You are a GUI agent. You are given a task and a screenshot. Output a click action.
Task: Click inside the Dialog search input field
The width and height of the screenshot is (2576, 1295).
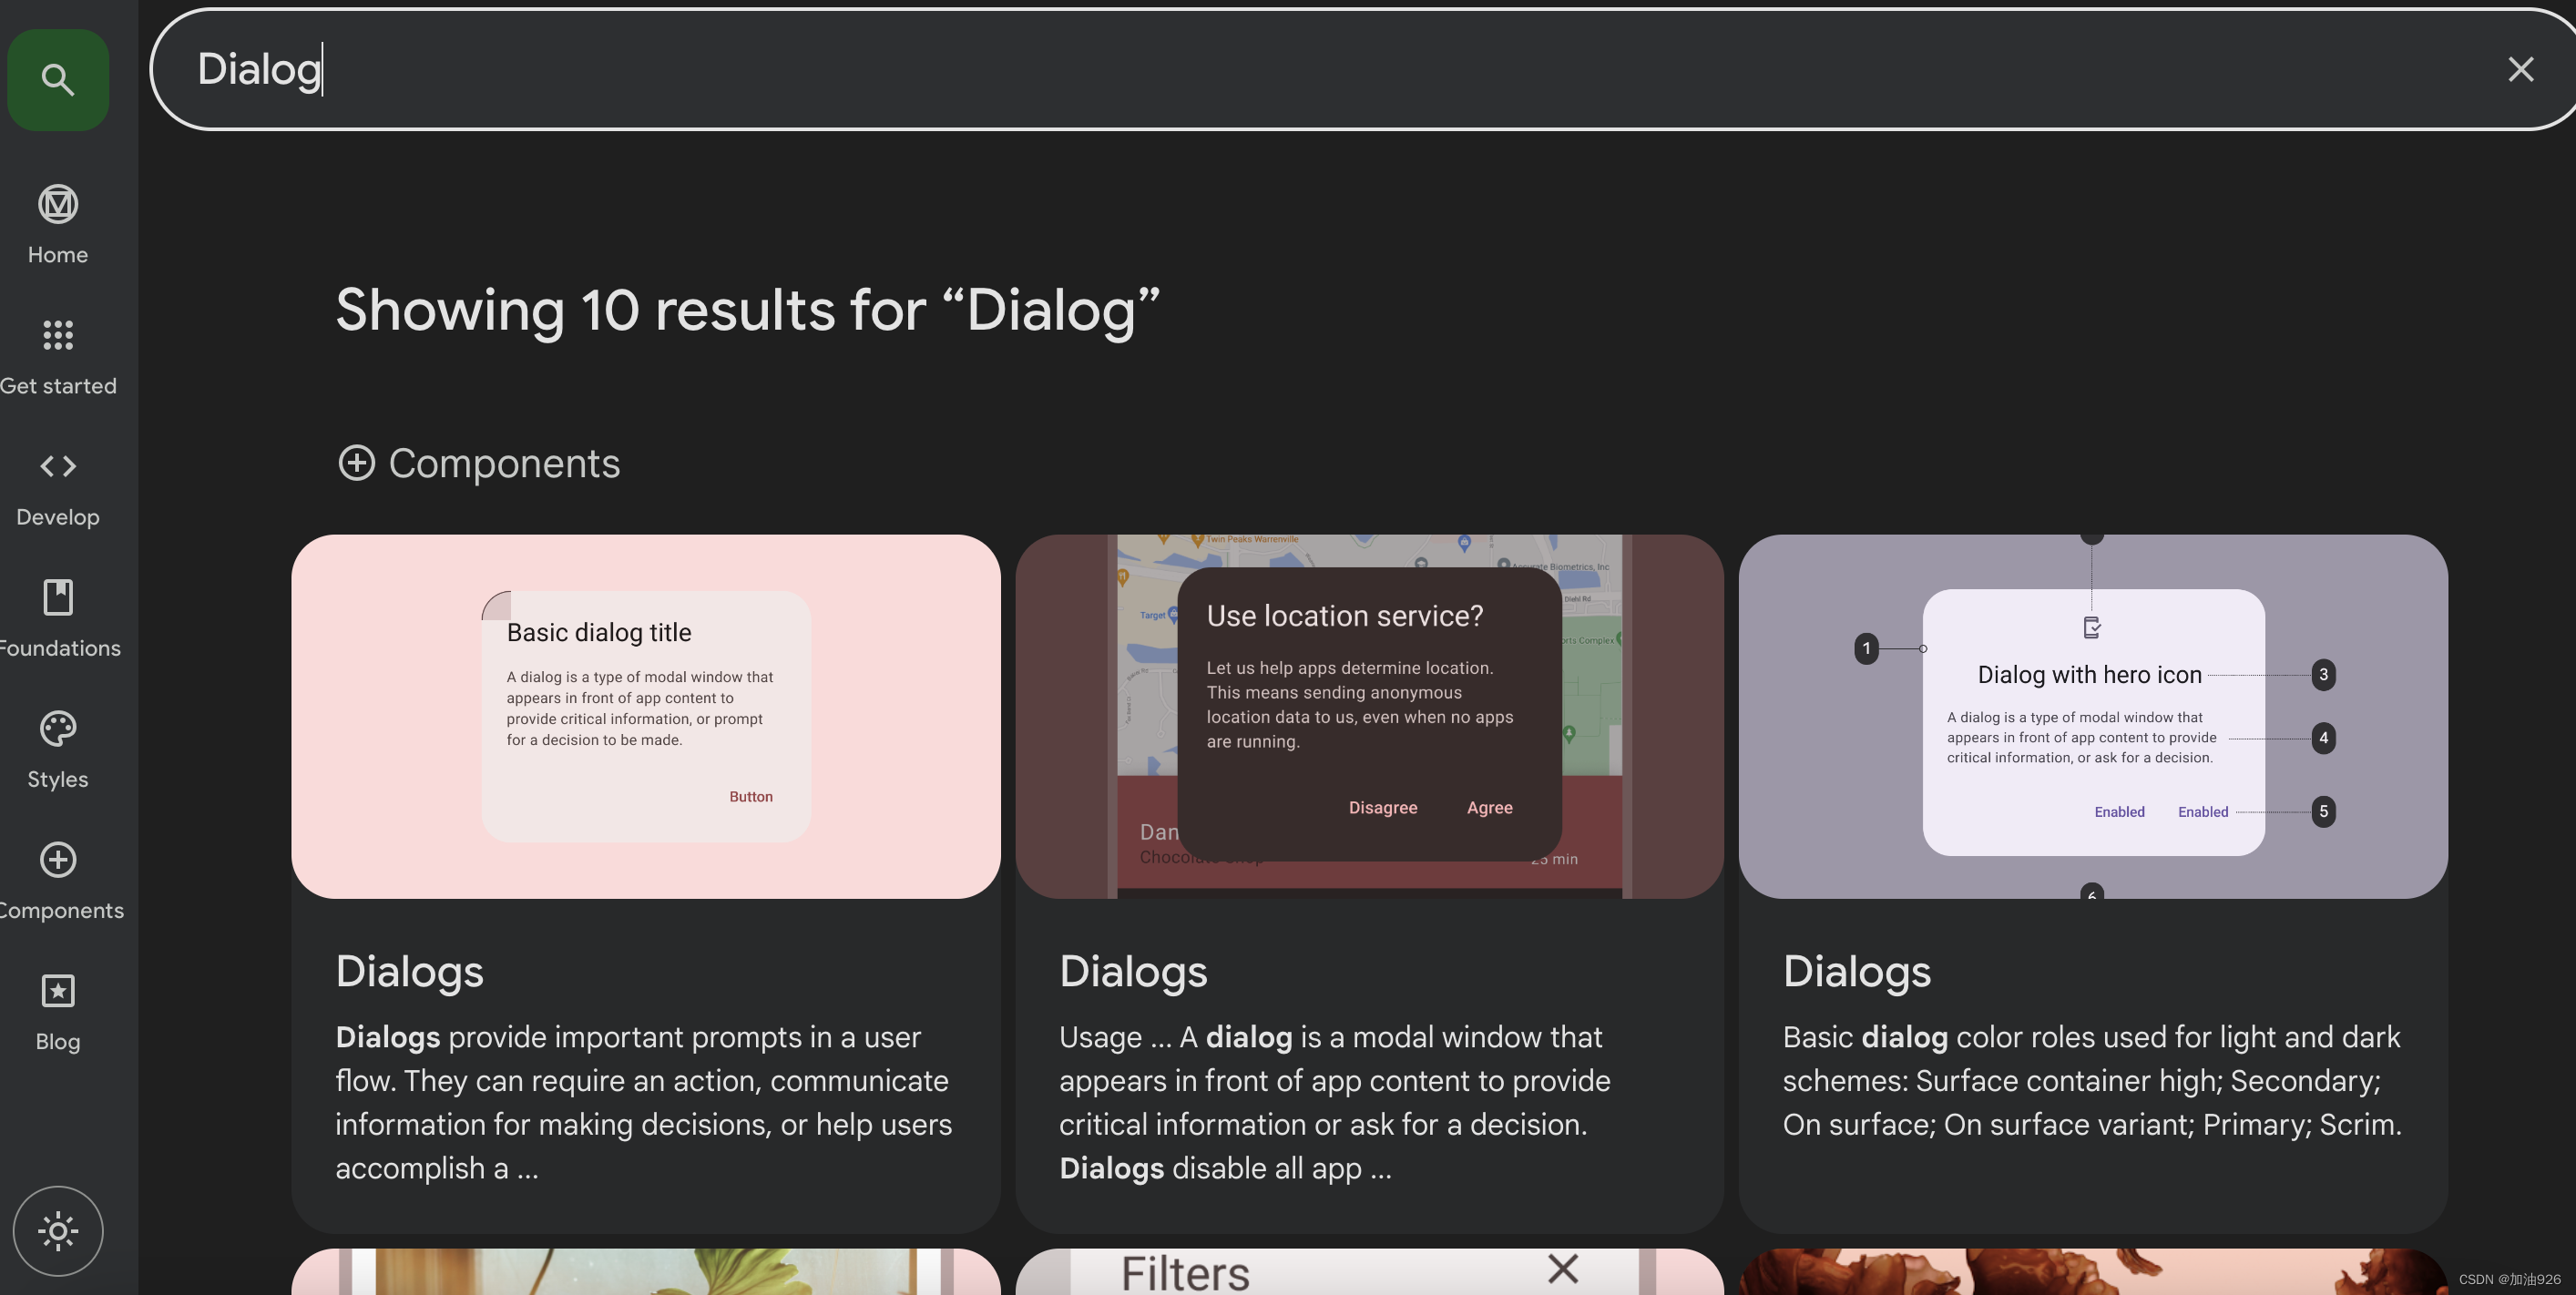click(700, 69)
